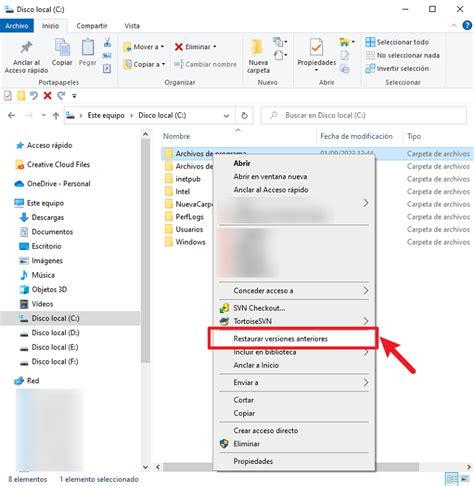Viewport: 474px width, 486px height.
Task: Expand the address bar history dropdown
Action: coord(226,116)
